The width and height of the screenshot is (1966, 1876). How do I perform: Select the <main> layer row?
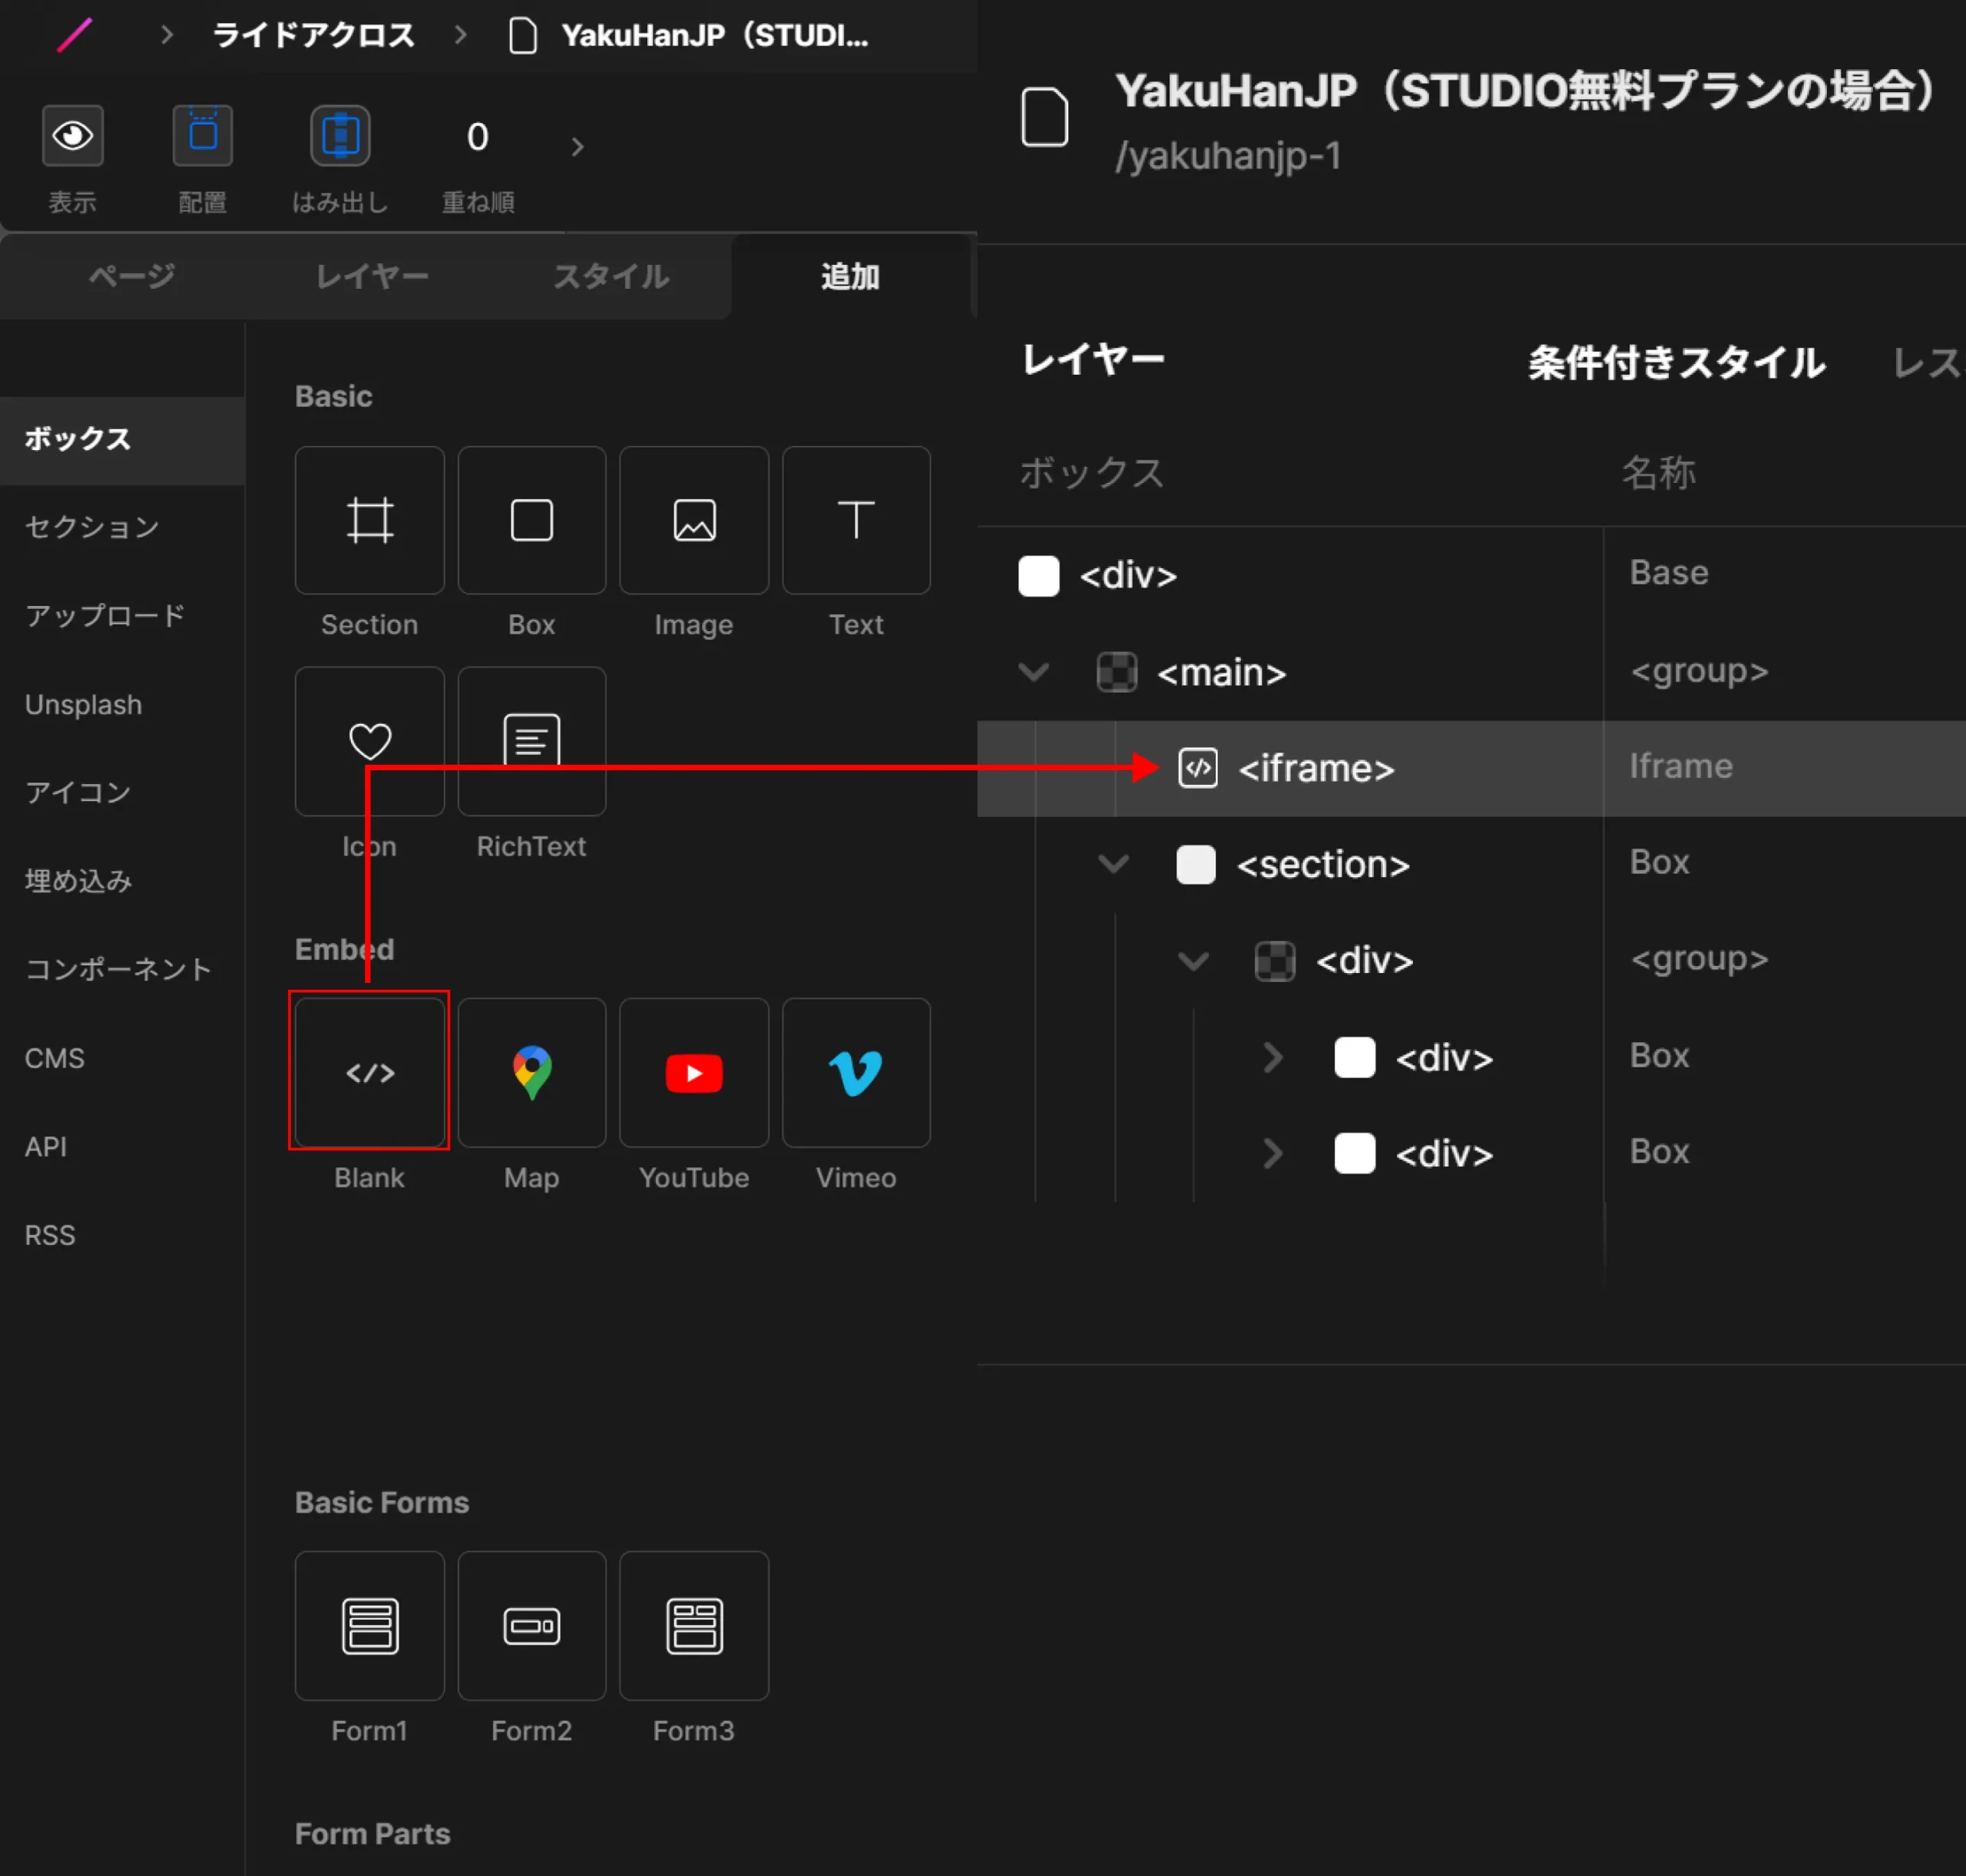click(1471, 672)
